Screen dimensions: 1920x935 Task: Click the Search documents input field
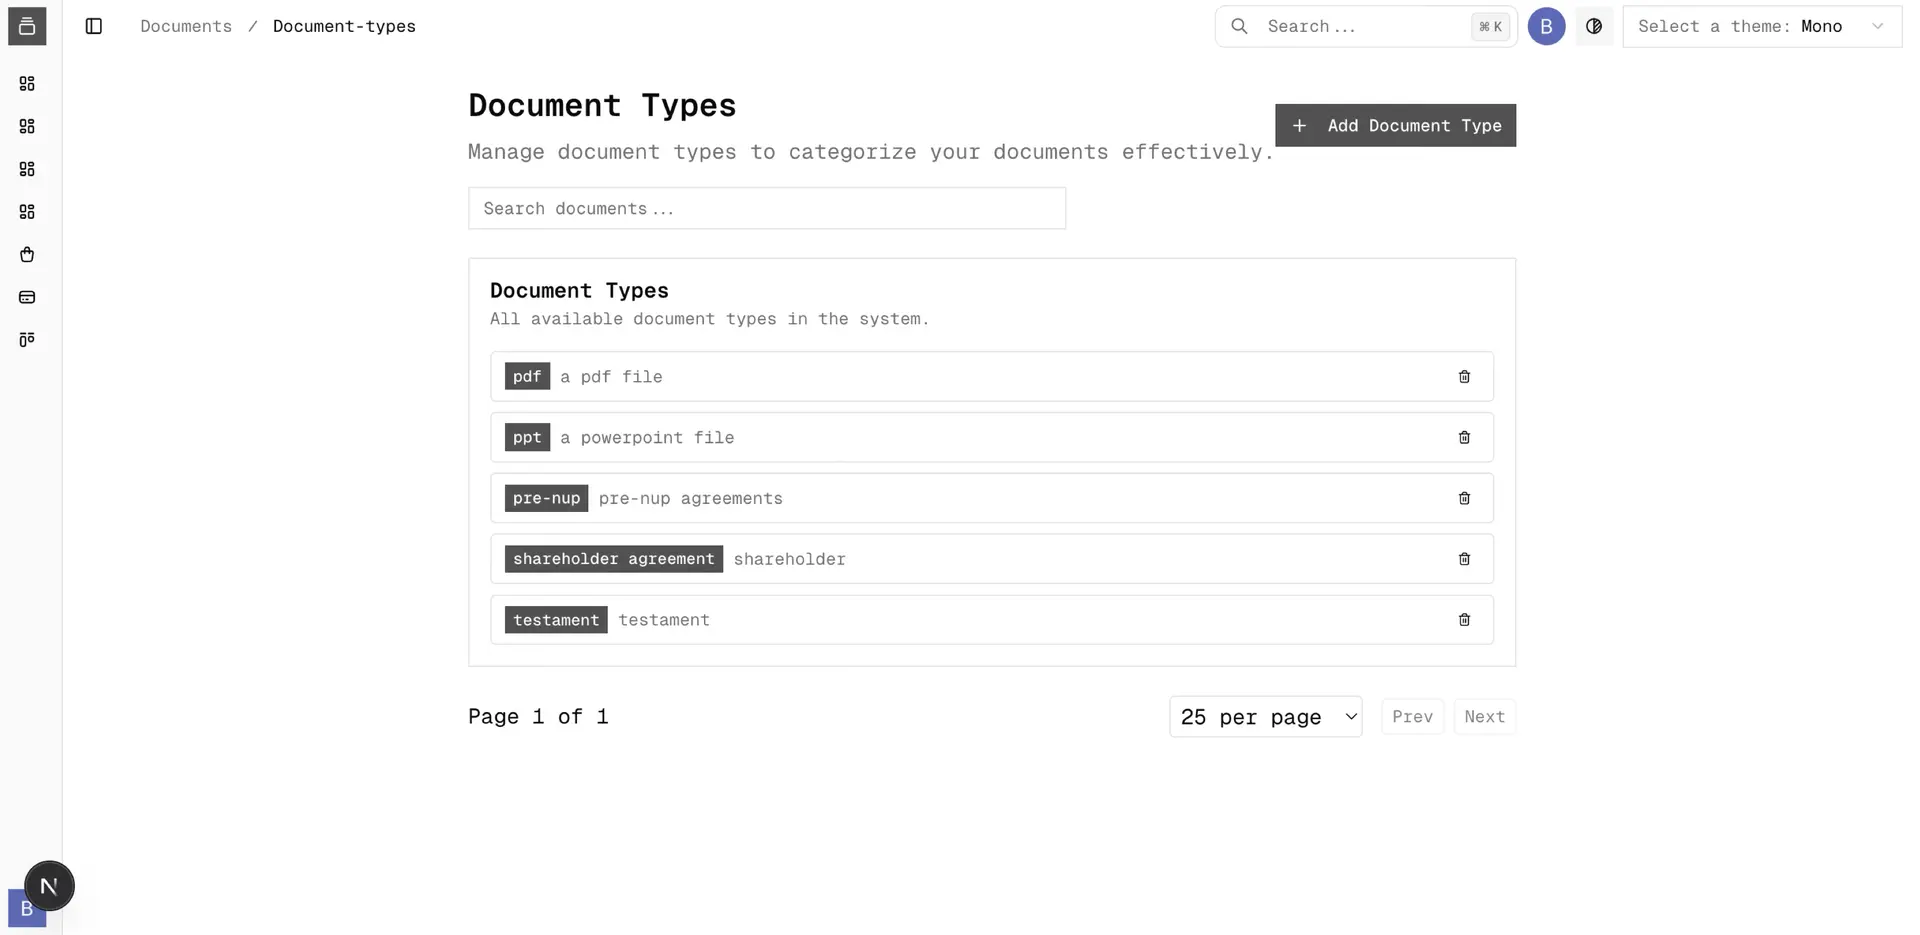coord(766,208)
